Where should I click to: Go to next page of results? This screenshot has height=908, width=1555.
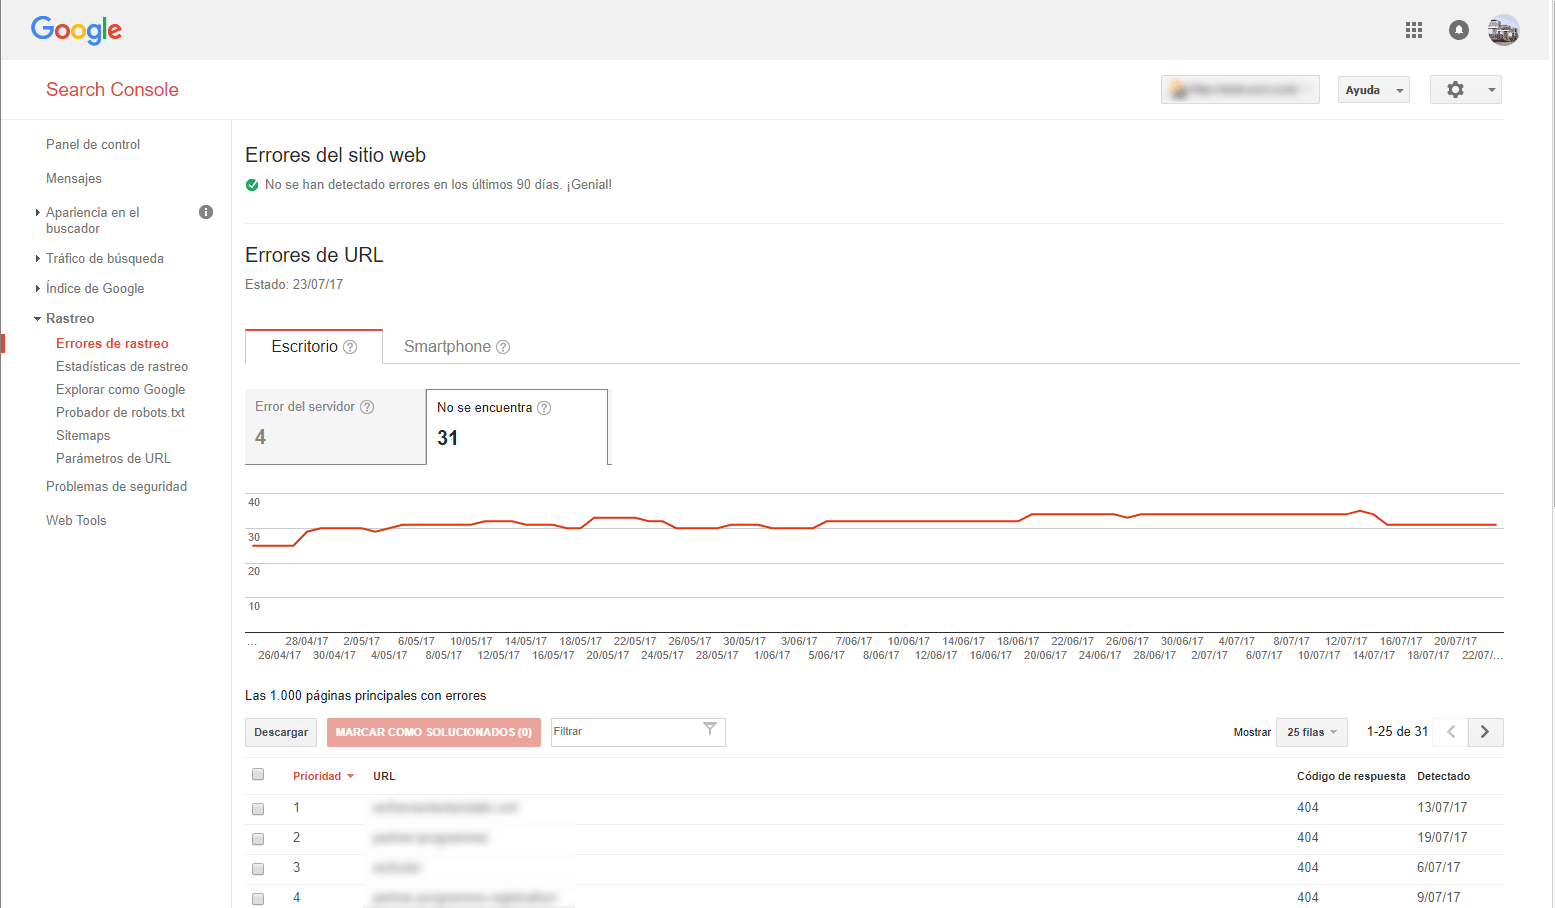point(1485,732)
